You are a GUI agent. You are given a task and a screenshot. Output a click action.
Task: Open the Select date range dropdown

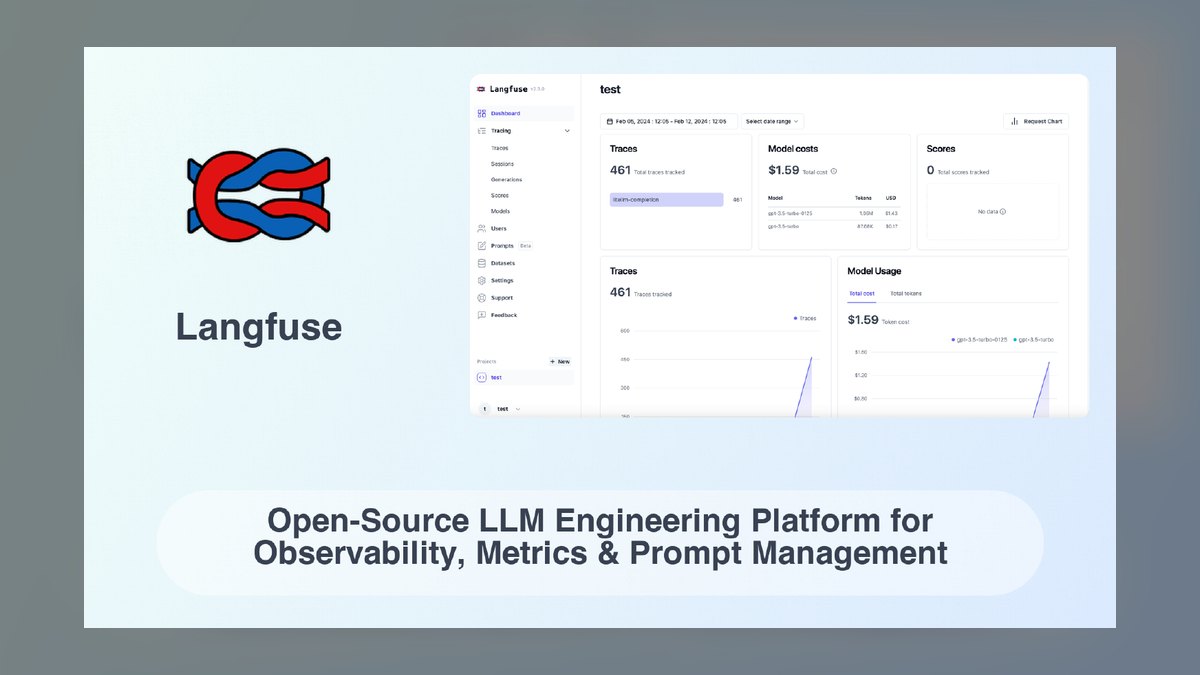[x=772, y=121]
